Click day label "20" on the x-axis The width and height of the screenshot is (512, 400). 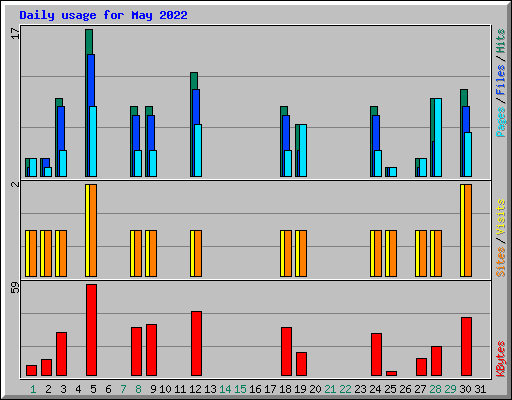click(315, 389)
